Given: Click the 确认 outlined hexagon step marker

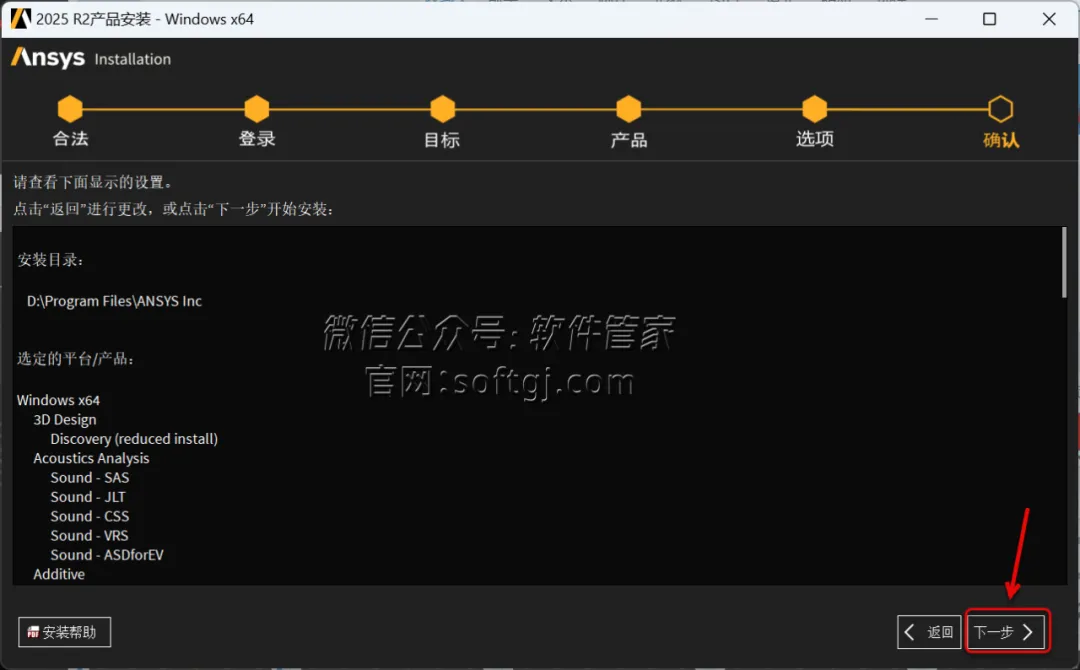Looking at the screenshot, I should tap(1000, 109).
